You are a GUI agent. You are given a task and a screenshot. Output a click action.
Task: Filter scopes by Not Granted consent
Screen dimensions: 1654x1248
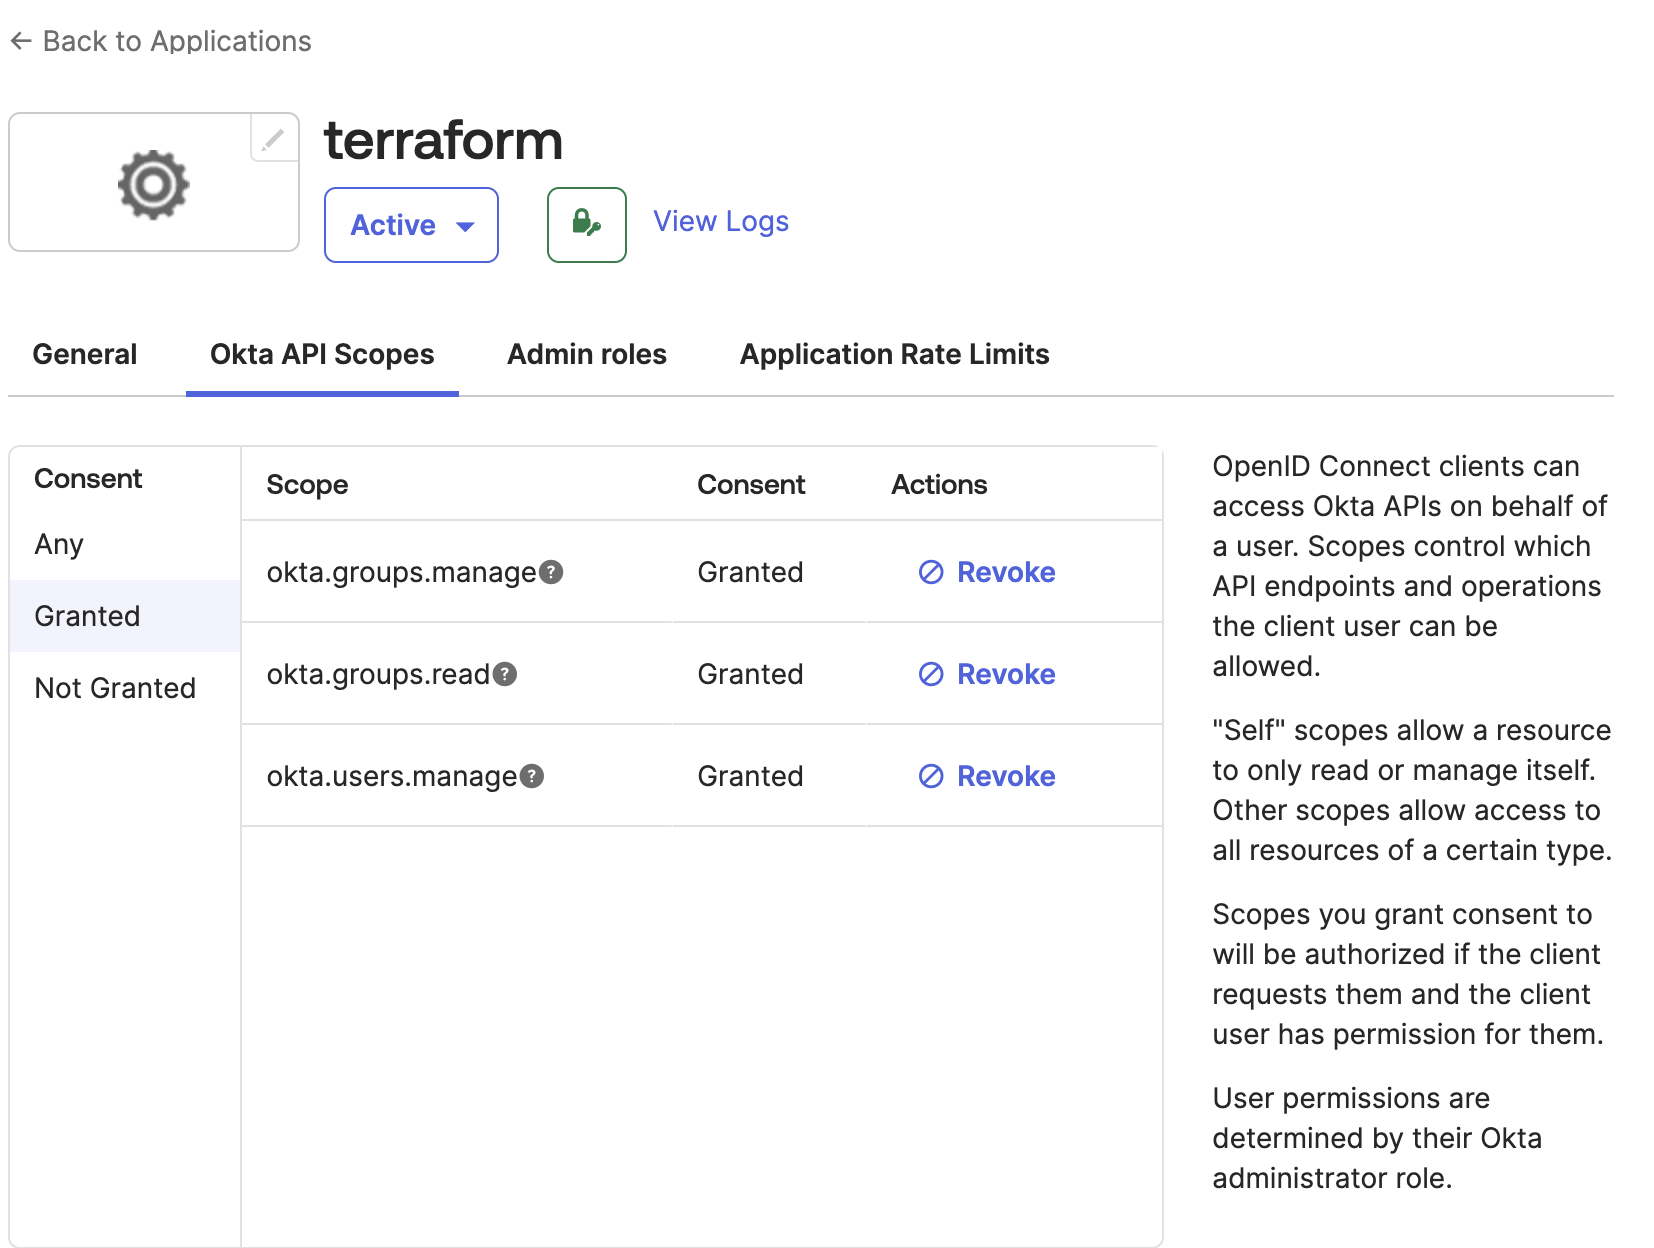[125, 688]
